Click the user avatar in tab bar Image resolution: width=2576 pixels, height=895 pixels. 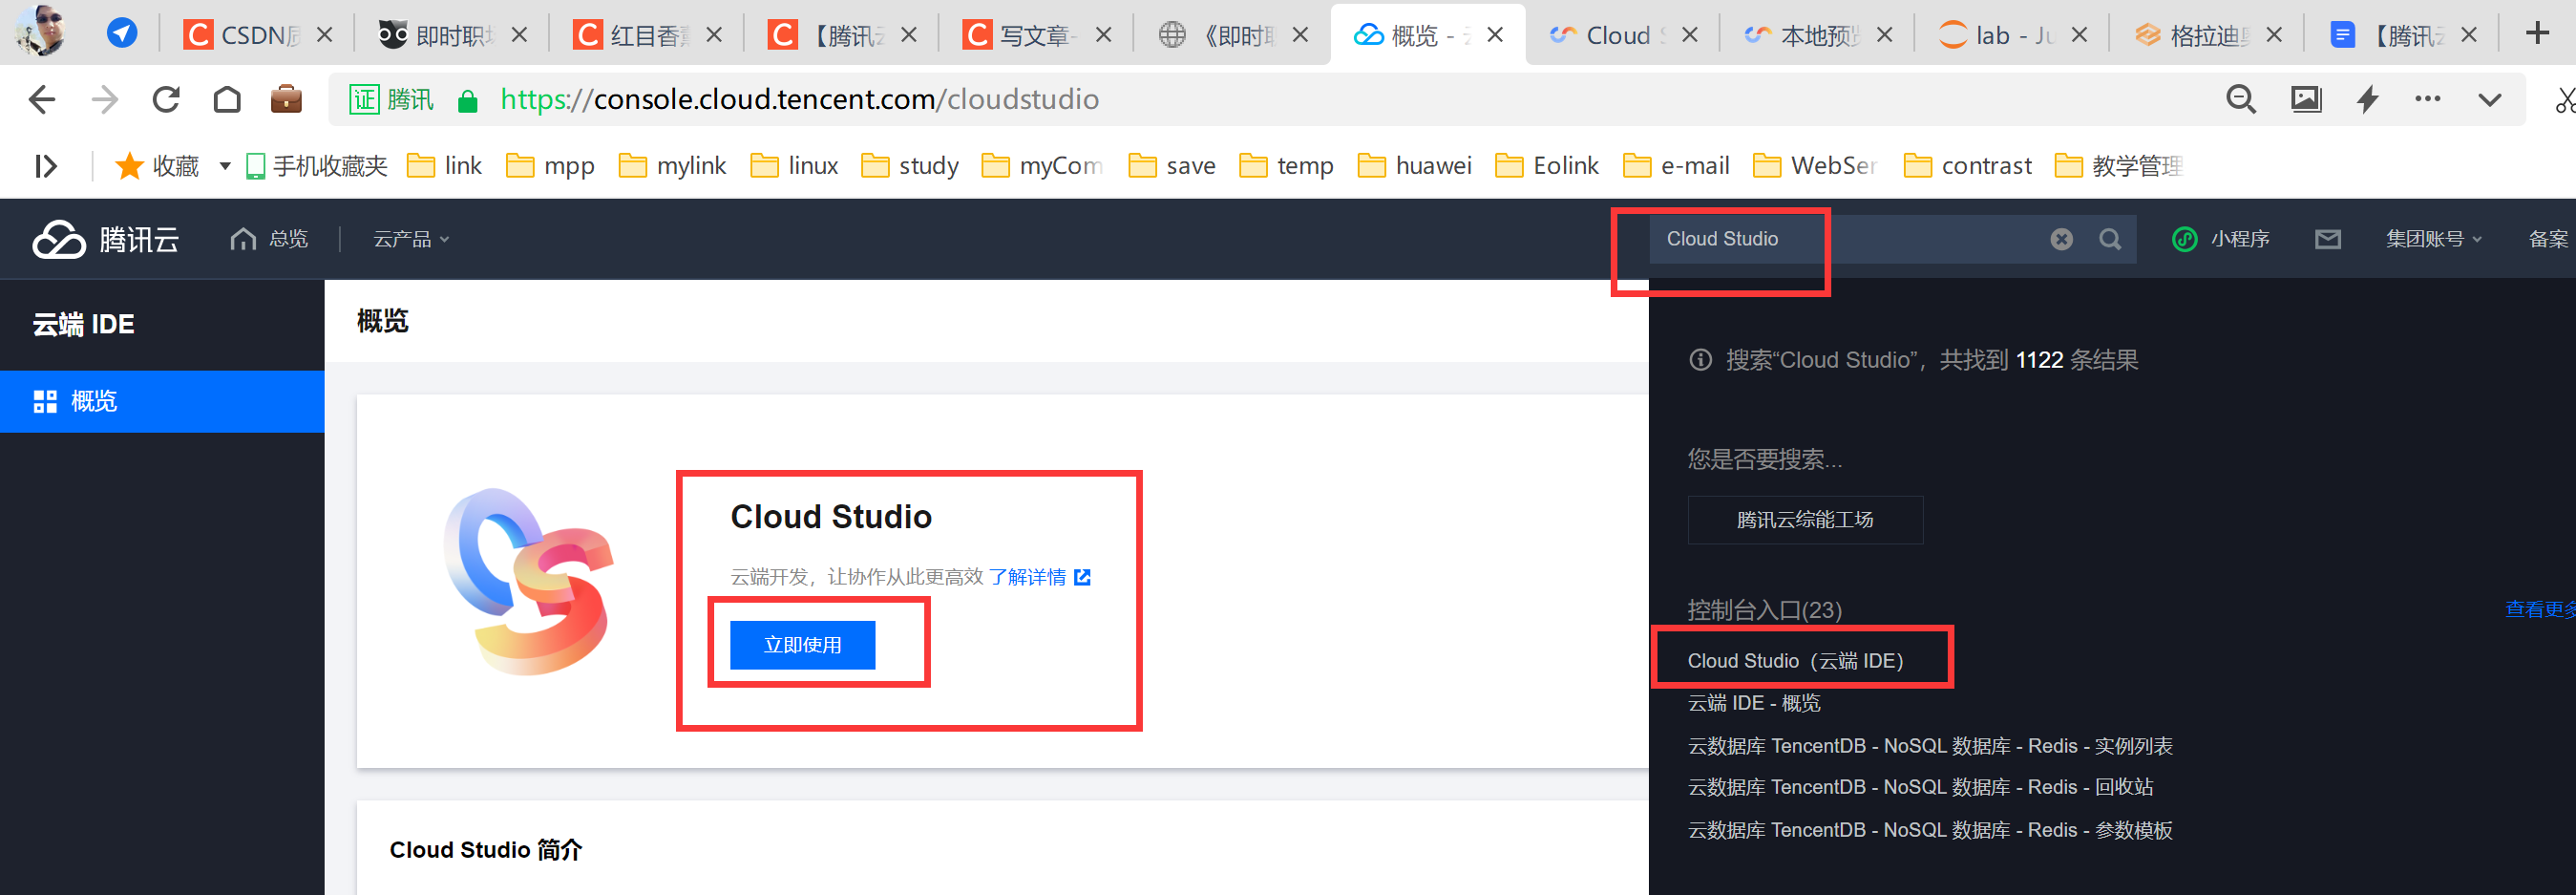(x=40, y=30)
